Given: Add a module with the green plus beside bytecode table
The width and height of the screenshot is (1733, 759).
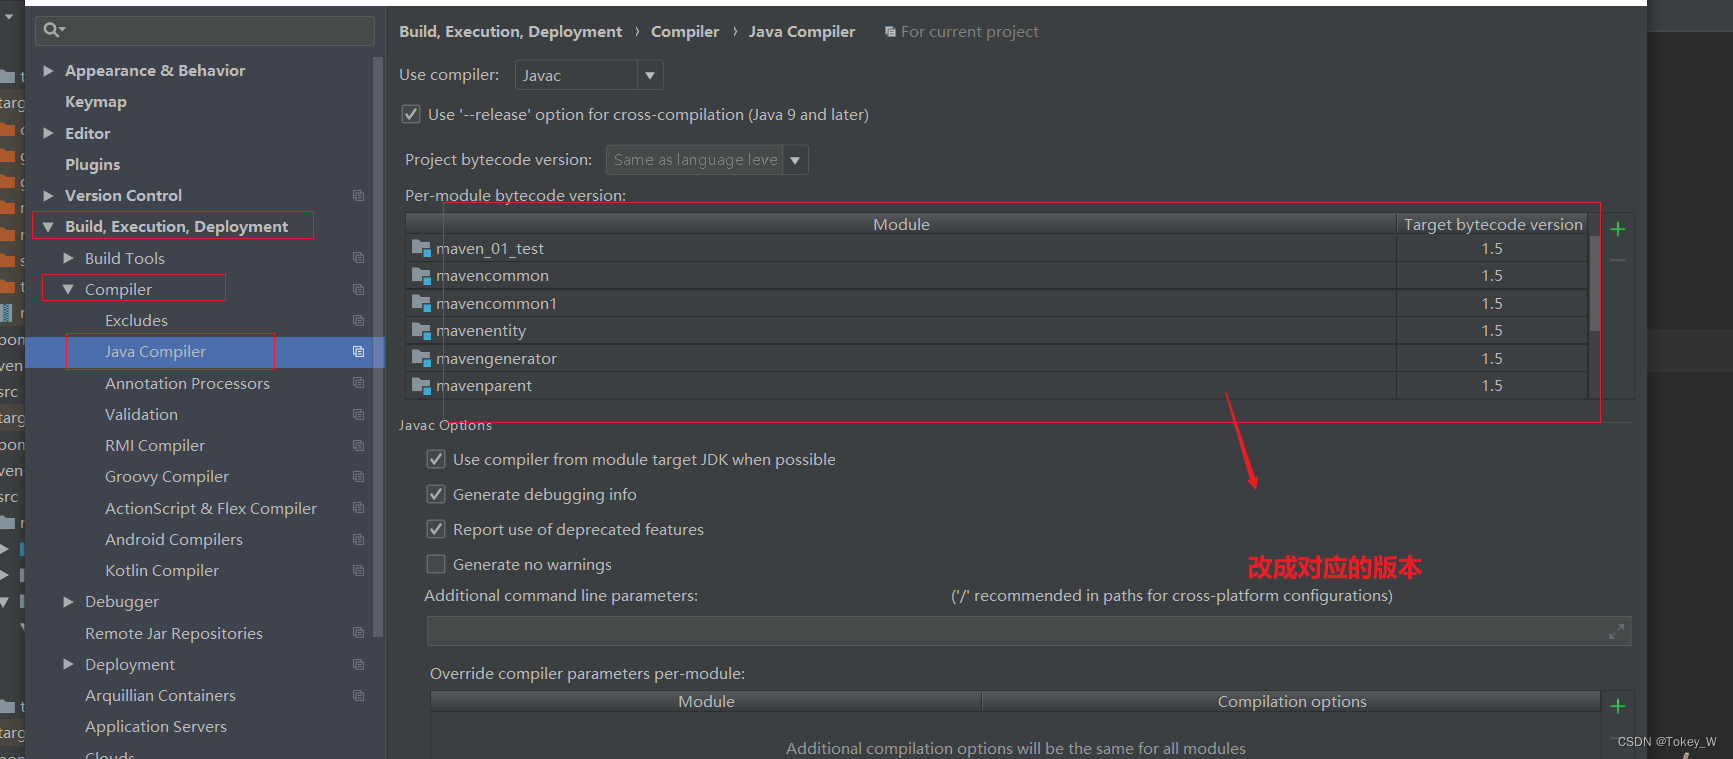Looking at the screenshot, I should tap(1618, 229).
